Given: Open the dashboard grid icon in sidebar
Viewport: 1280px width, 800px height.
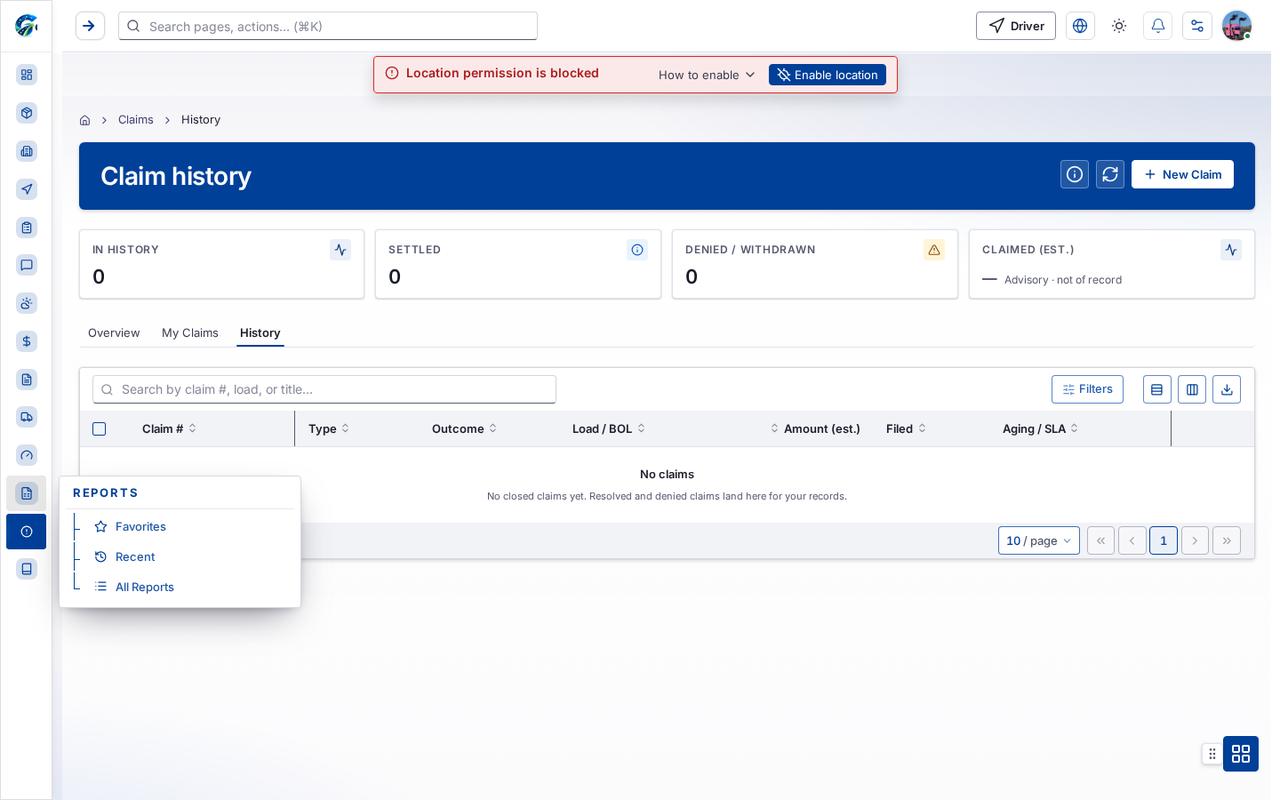Looking at the screenshot, I should pos(27,75).
